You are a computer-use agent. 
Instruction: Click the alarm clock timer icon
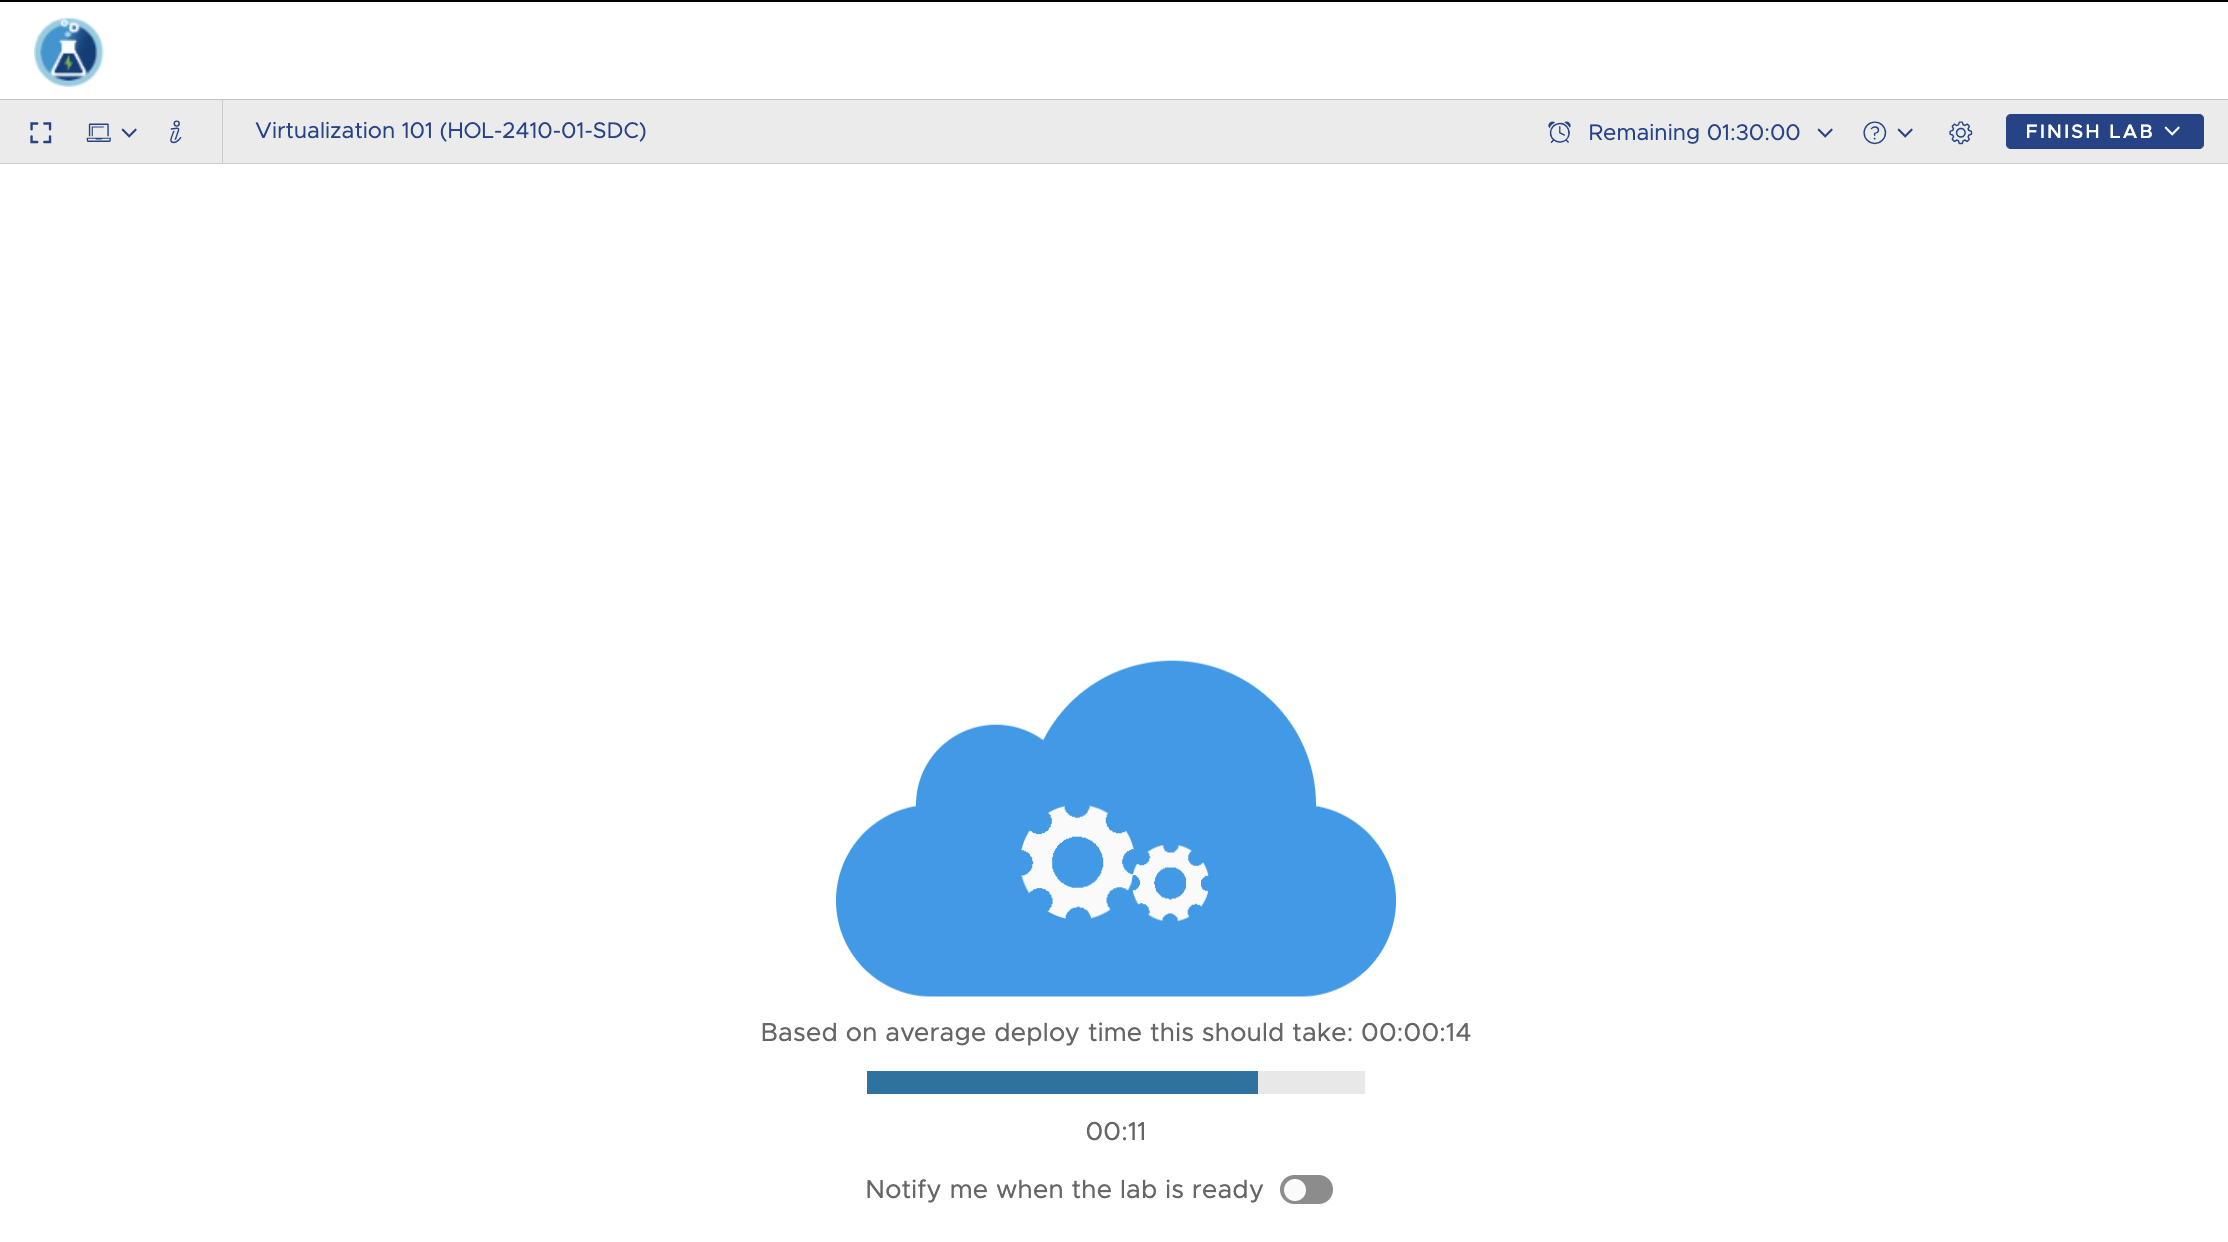point(1559,132)
